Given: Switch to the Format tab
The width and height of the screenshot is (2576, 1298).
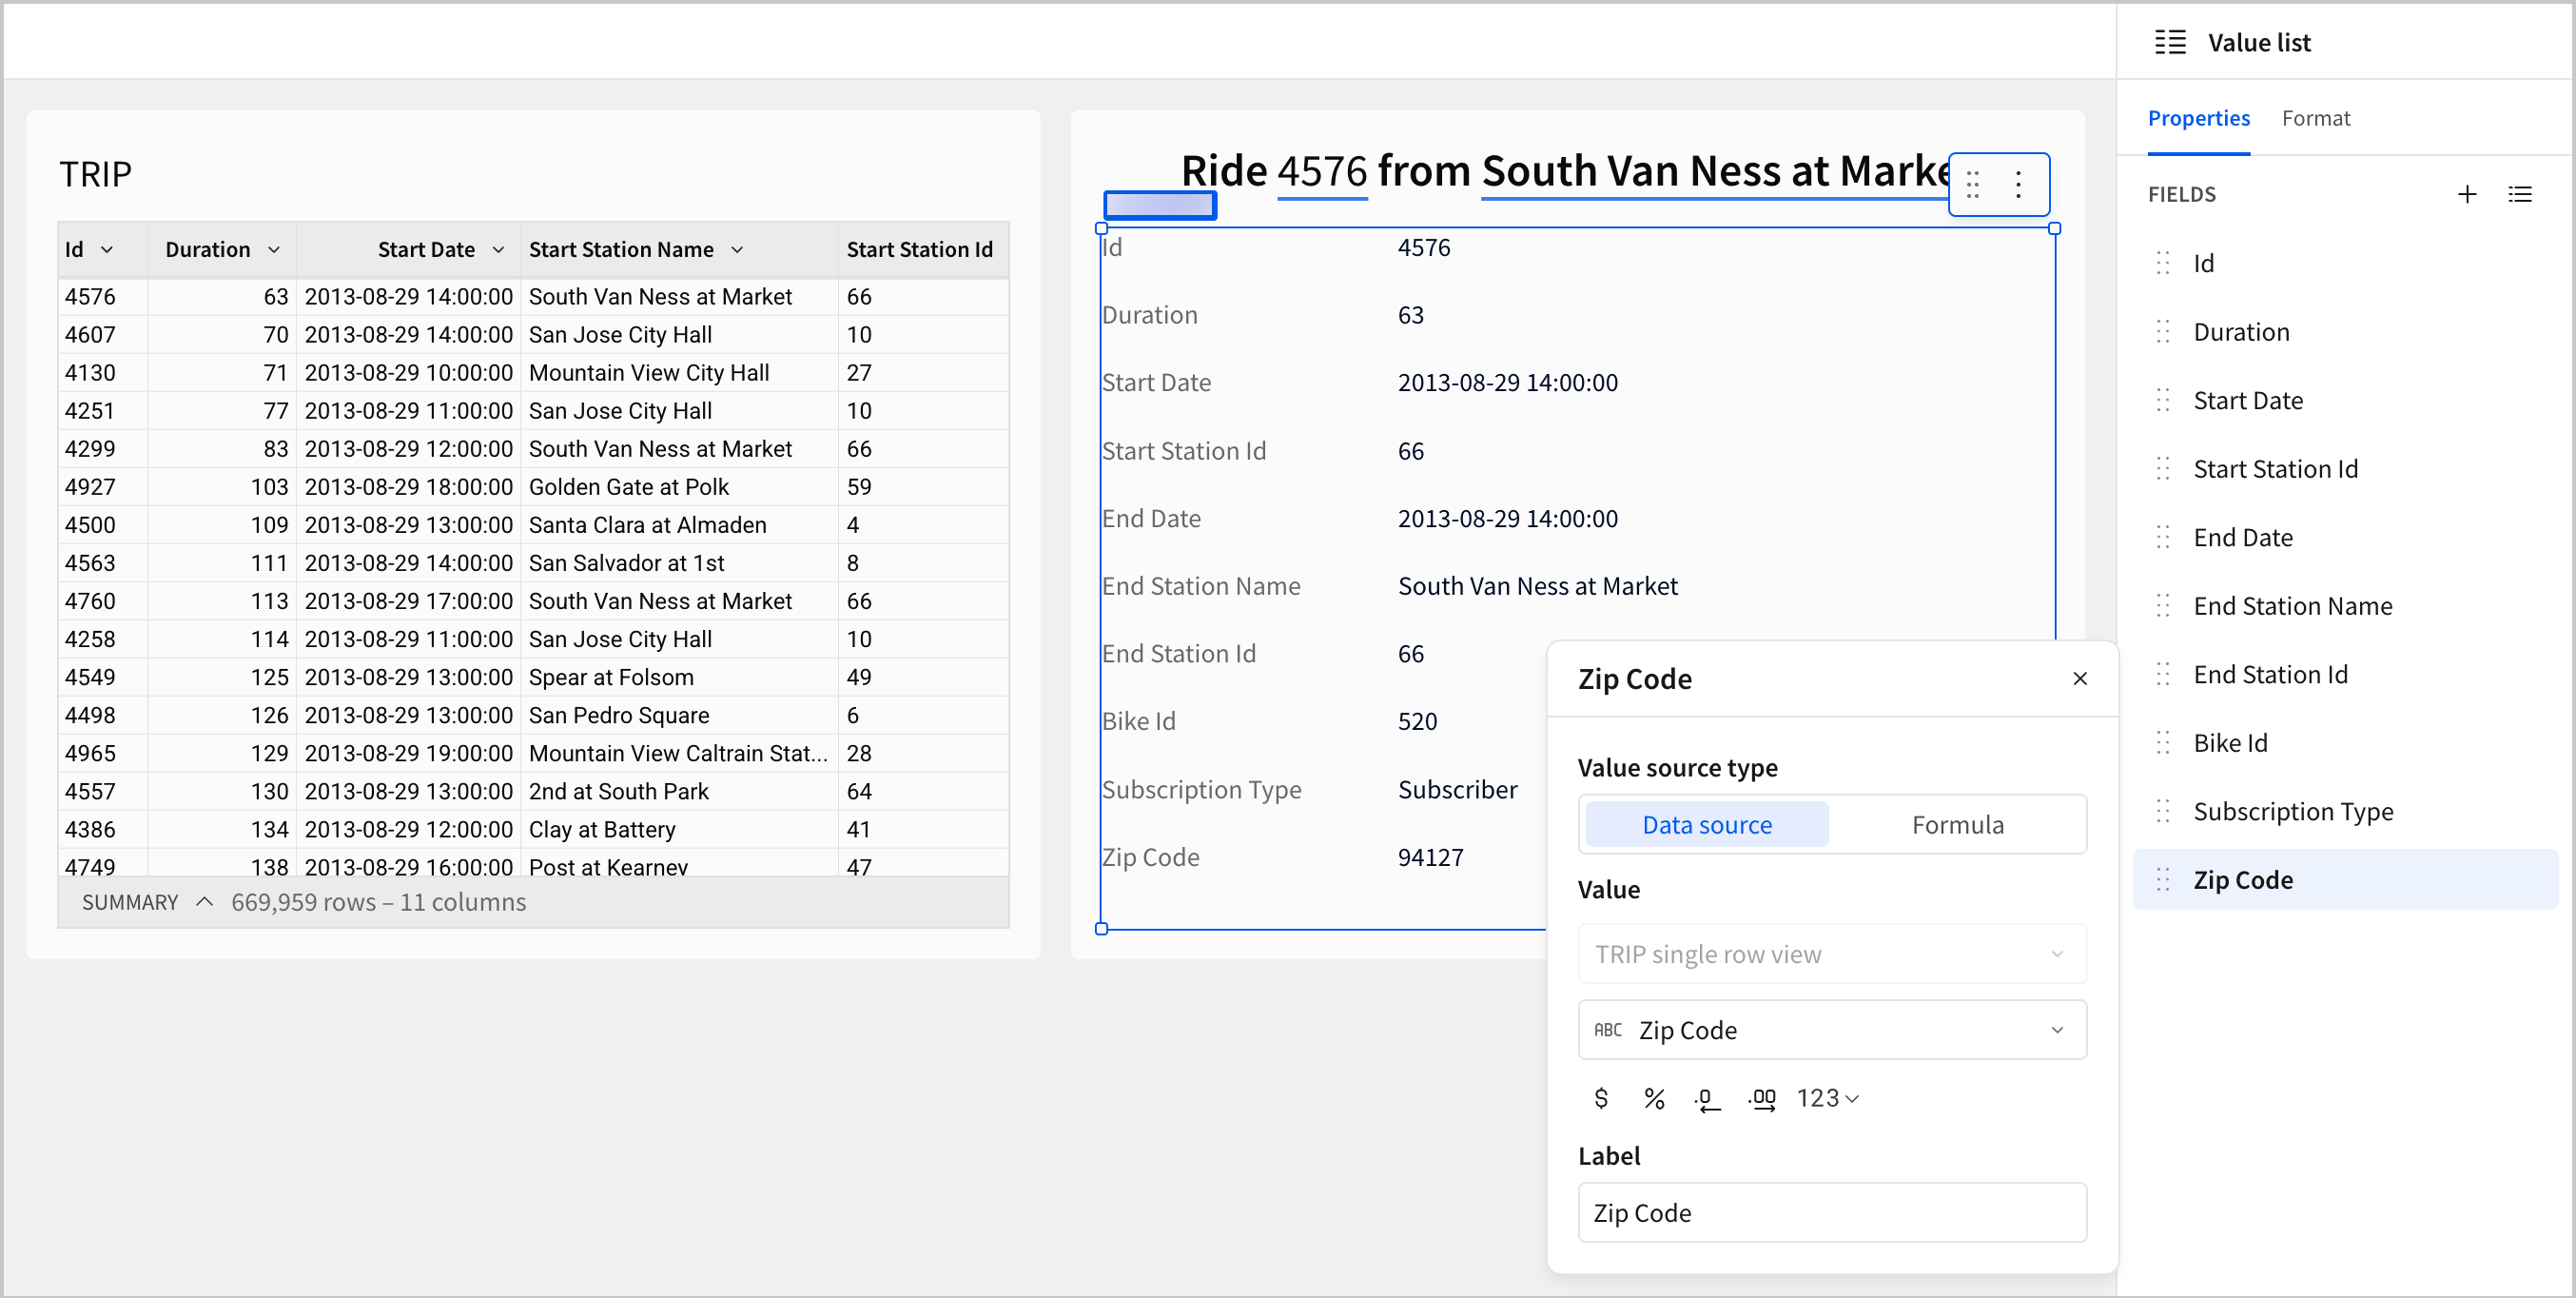Looking at the screenshot, I should click(2316, 117).
